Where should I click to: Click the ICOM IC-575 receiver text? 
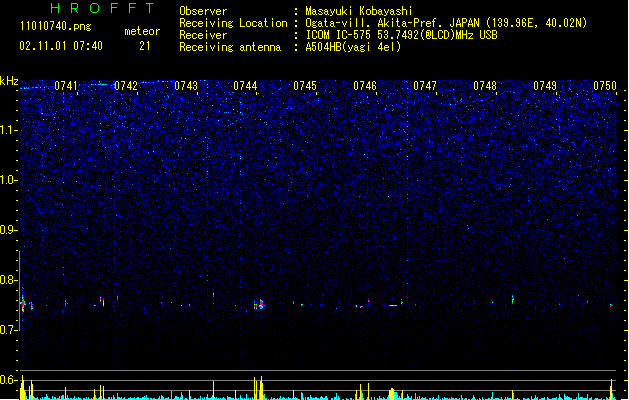401,35
